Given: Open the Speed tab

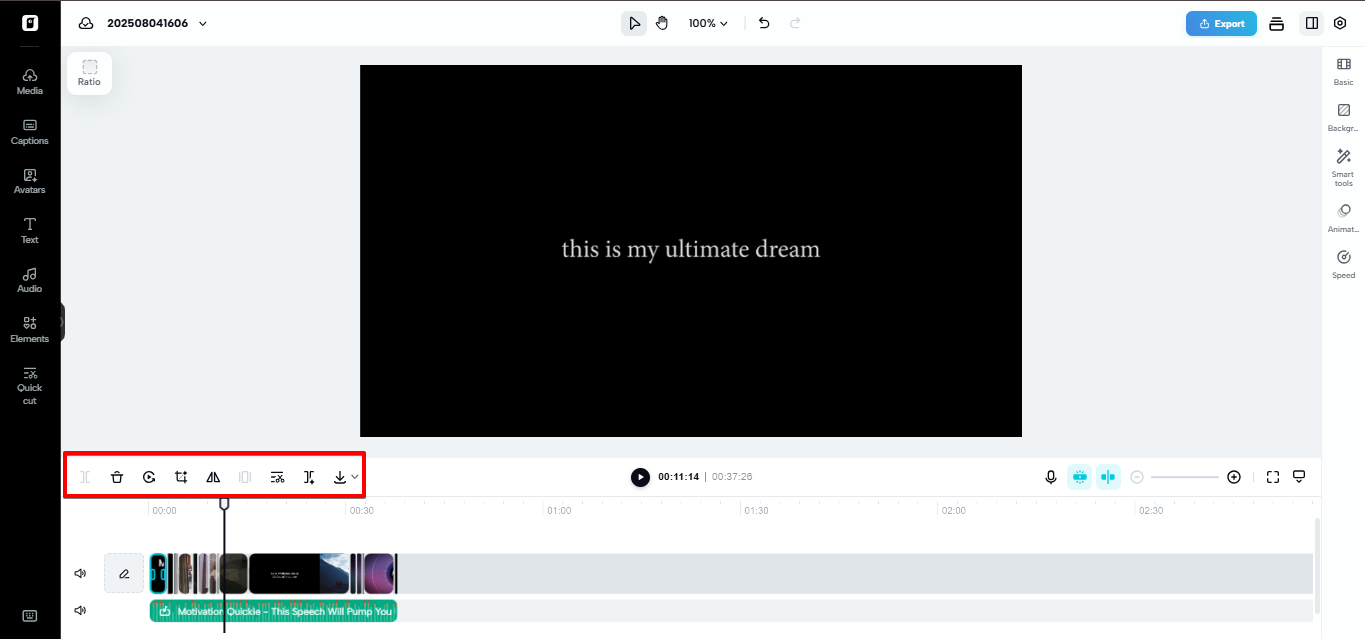Looking at the screenshot, I should click(1343, 265).
